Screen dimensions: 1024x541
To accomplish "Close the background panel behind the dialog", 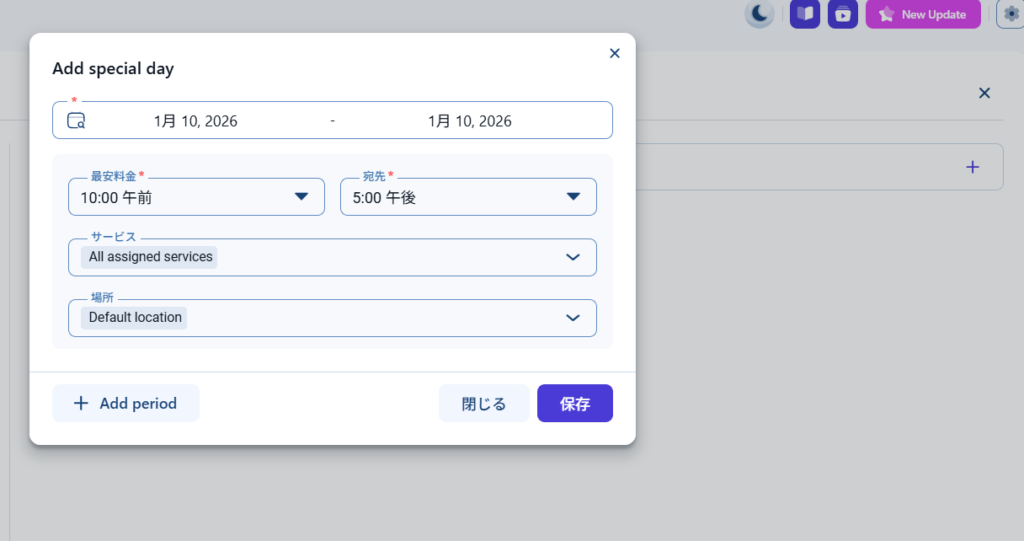I will 984,93.
